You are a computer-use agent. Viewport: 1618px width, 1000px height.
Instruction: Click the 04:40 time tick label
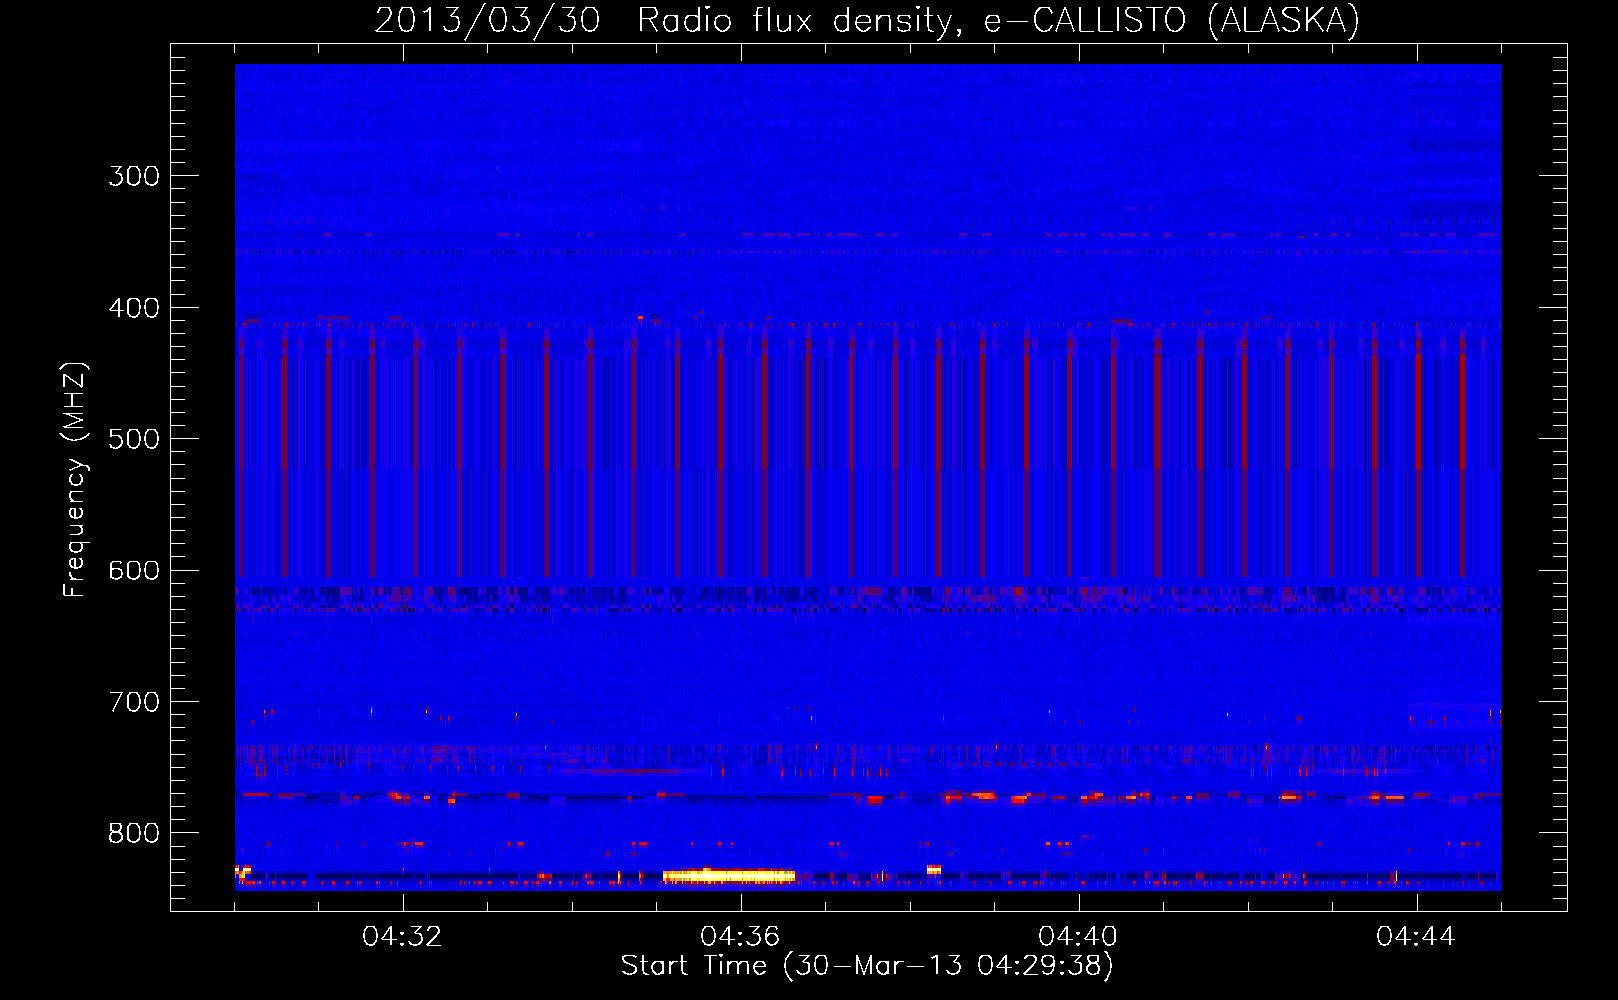coord(1078,937)
